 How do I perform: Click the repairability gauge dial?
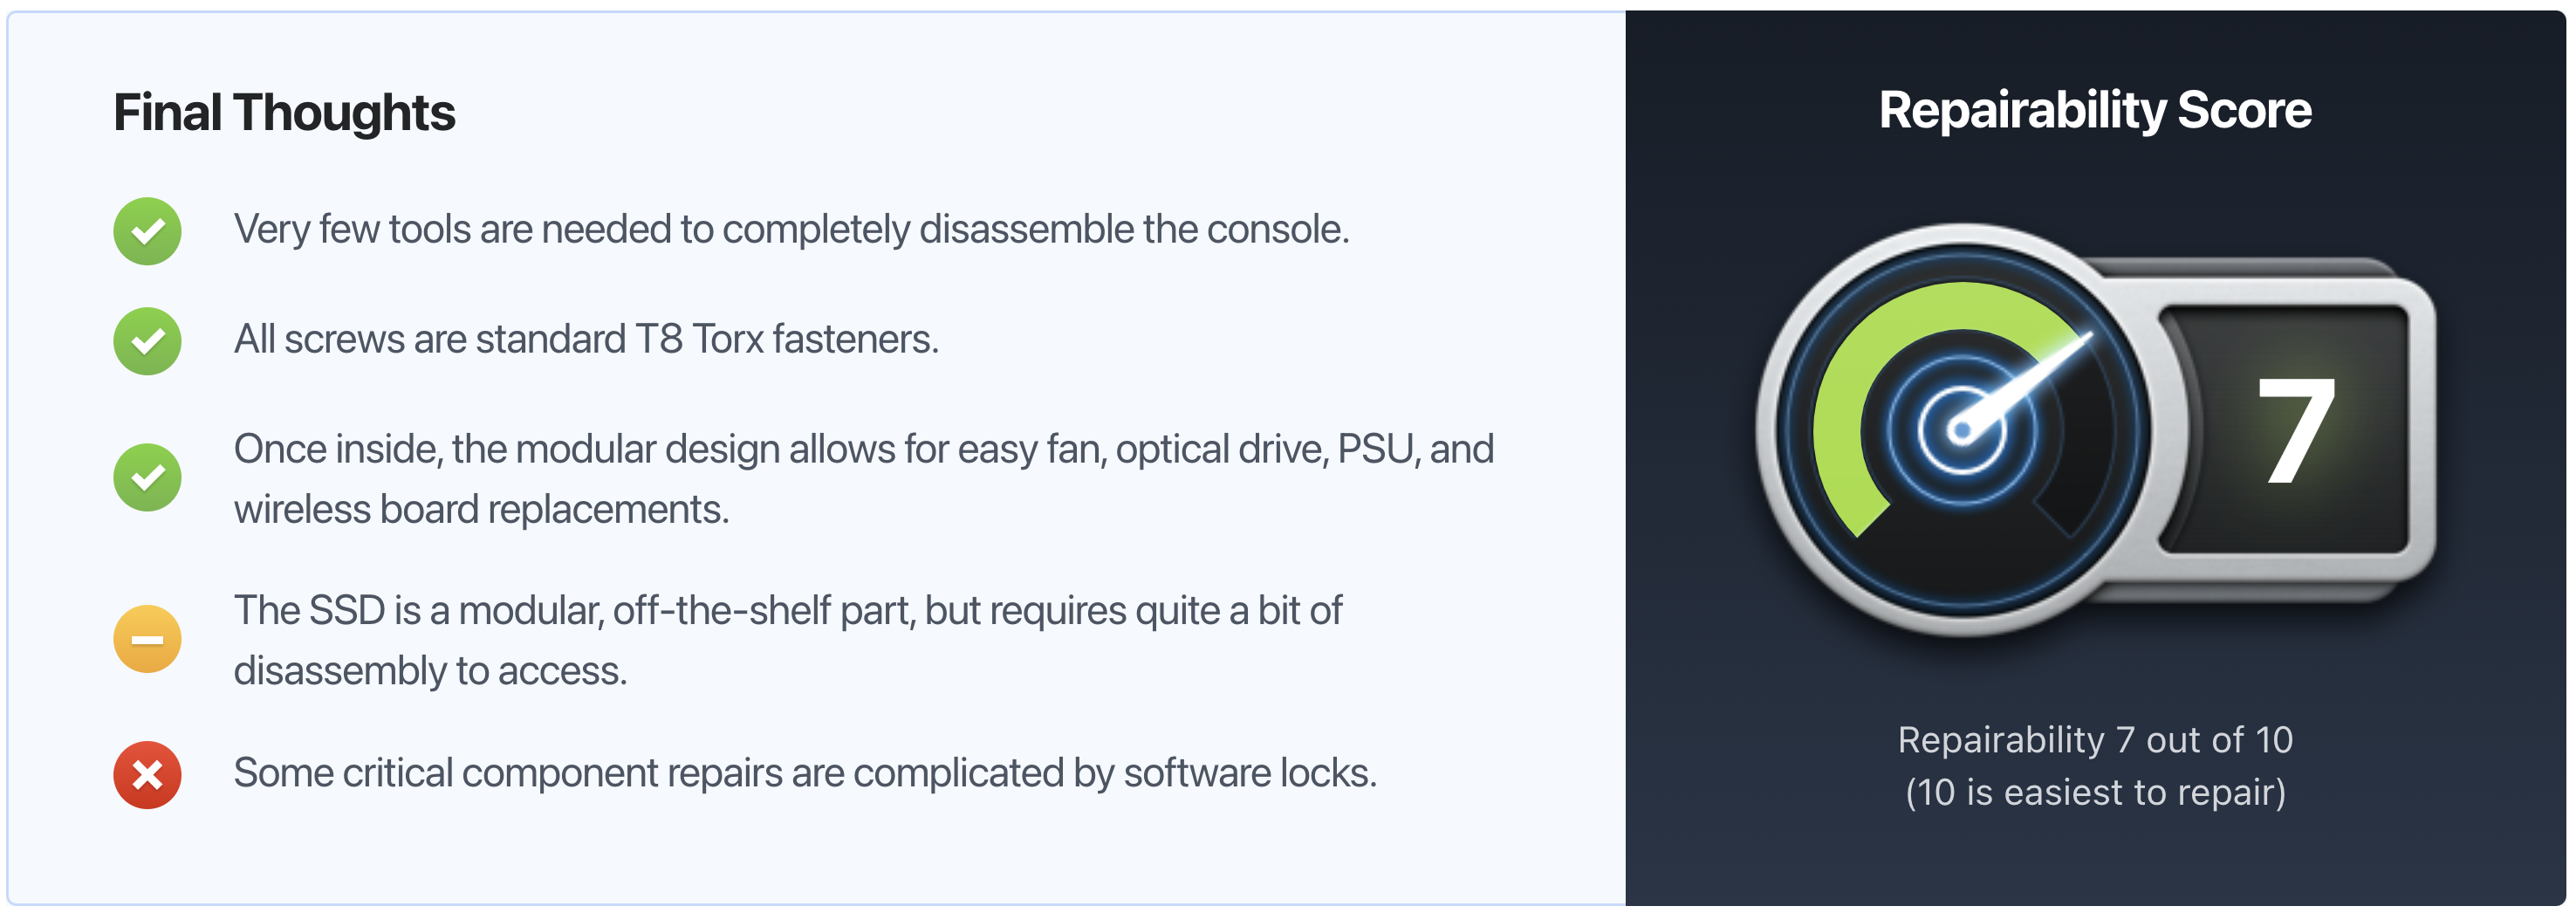pos(1962,430)
